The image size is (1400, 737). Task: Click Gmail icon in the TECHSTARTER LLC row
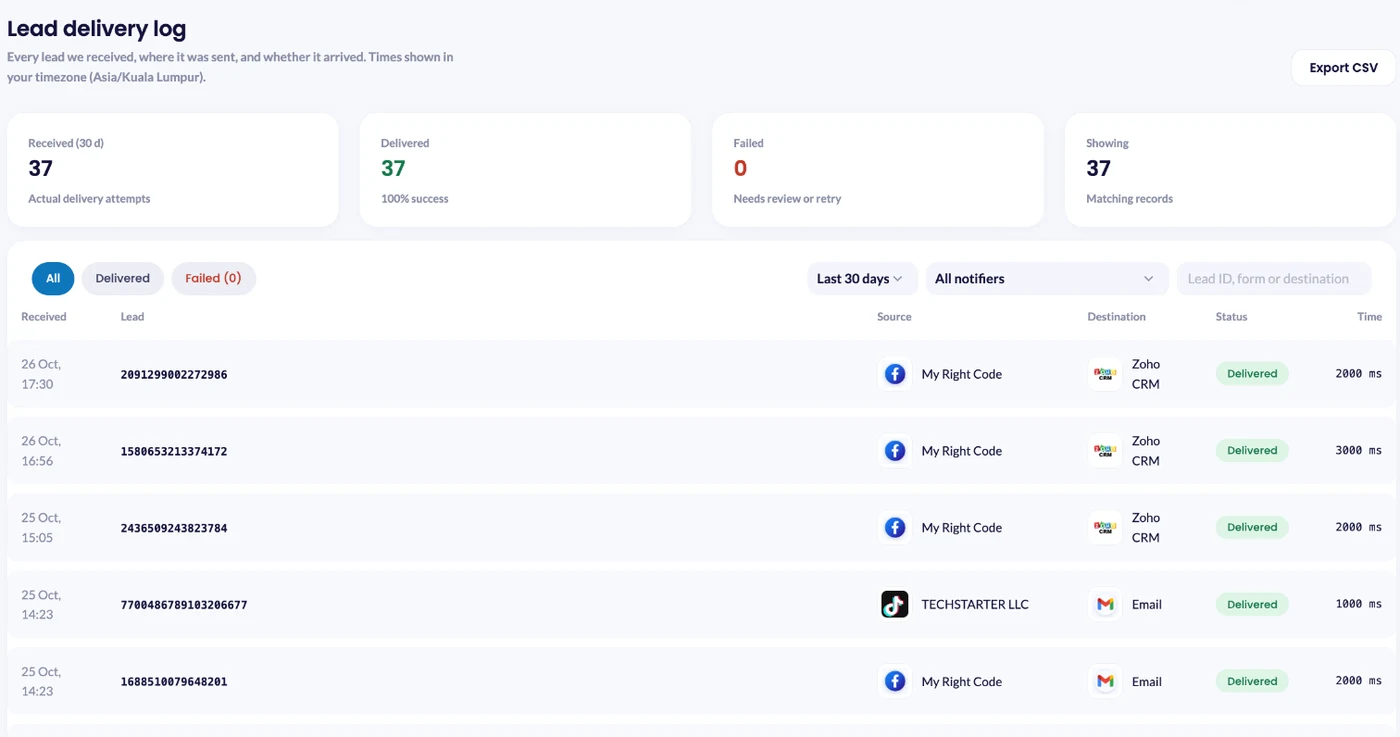point(1105,604)
